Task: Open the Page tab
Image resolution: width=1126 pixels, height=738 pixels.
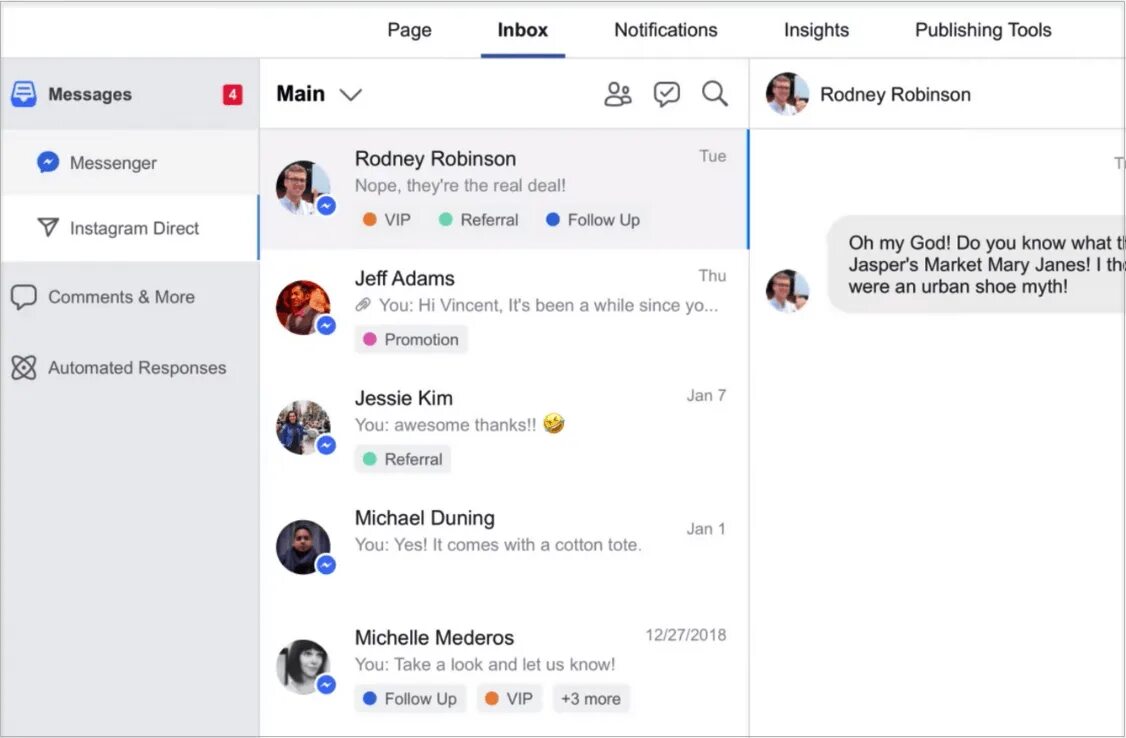Action: [x=409, y=30]
